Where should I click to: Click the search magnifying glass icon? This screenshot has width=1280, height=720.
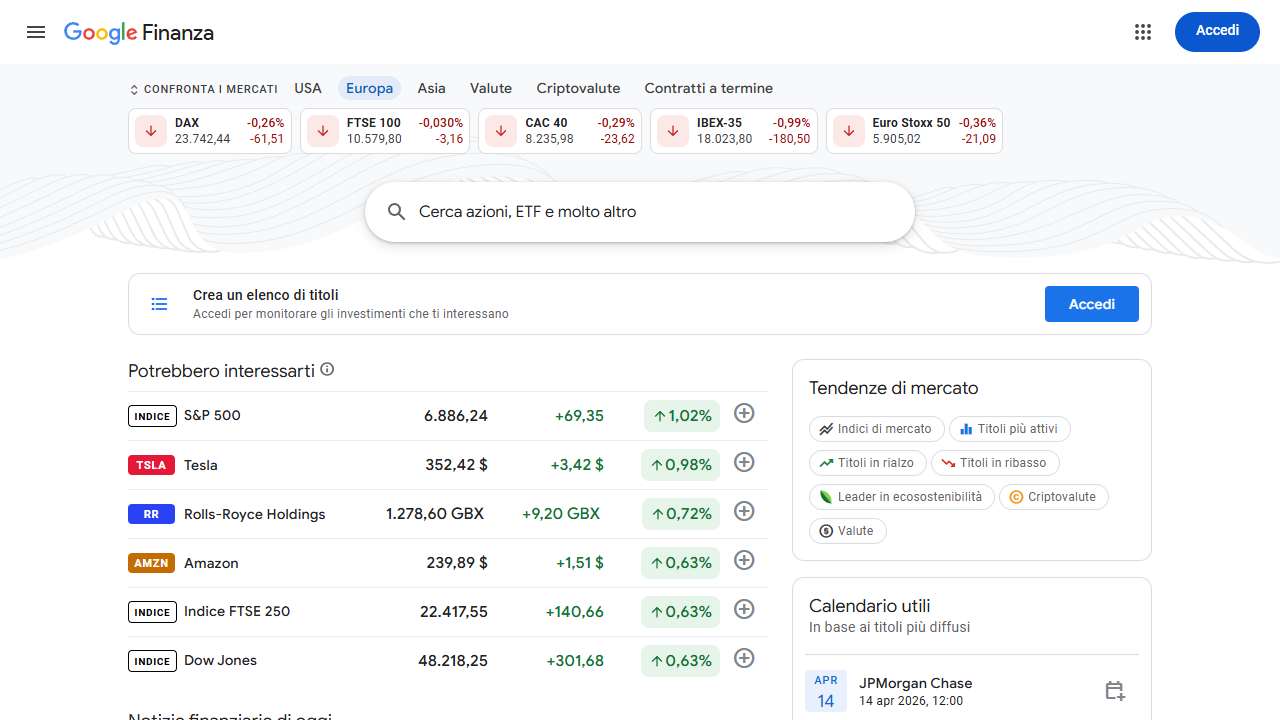click(396, 211)
